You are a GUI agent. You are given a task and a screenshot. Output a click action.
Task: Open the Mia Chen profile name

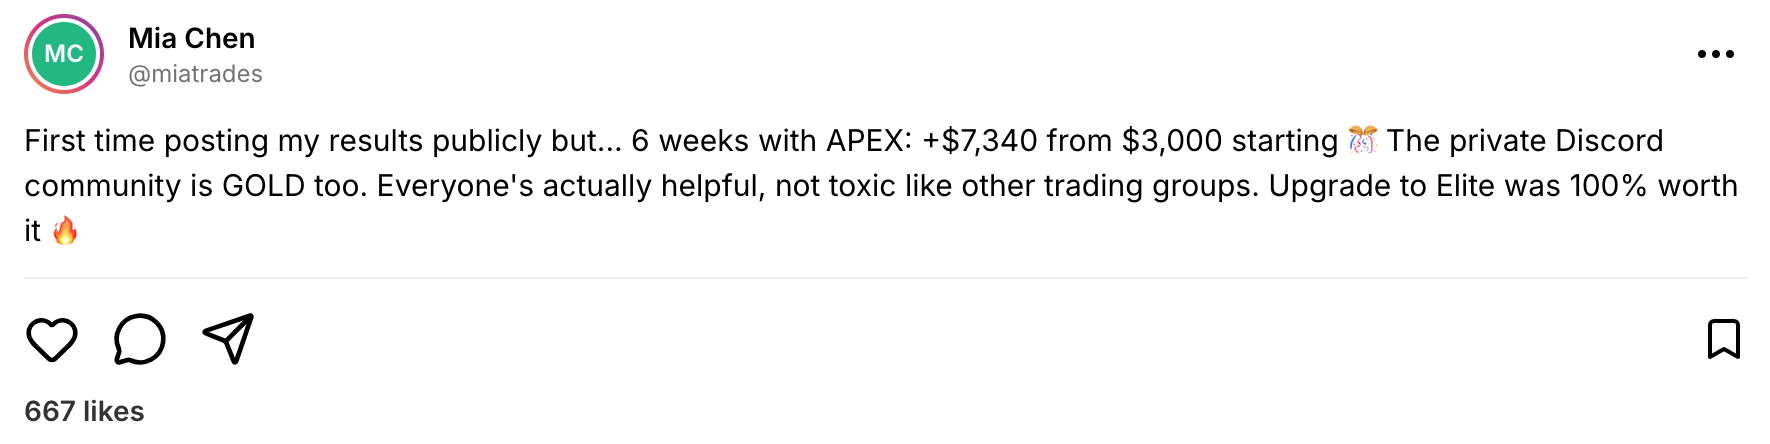(x=192, y=38)
